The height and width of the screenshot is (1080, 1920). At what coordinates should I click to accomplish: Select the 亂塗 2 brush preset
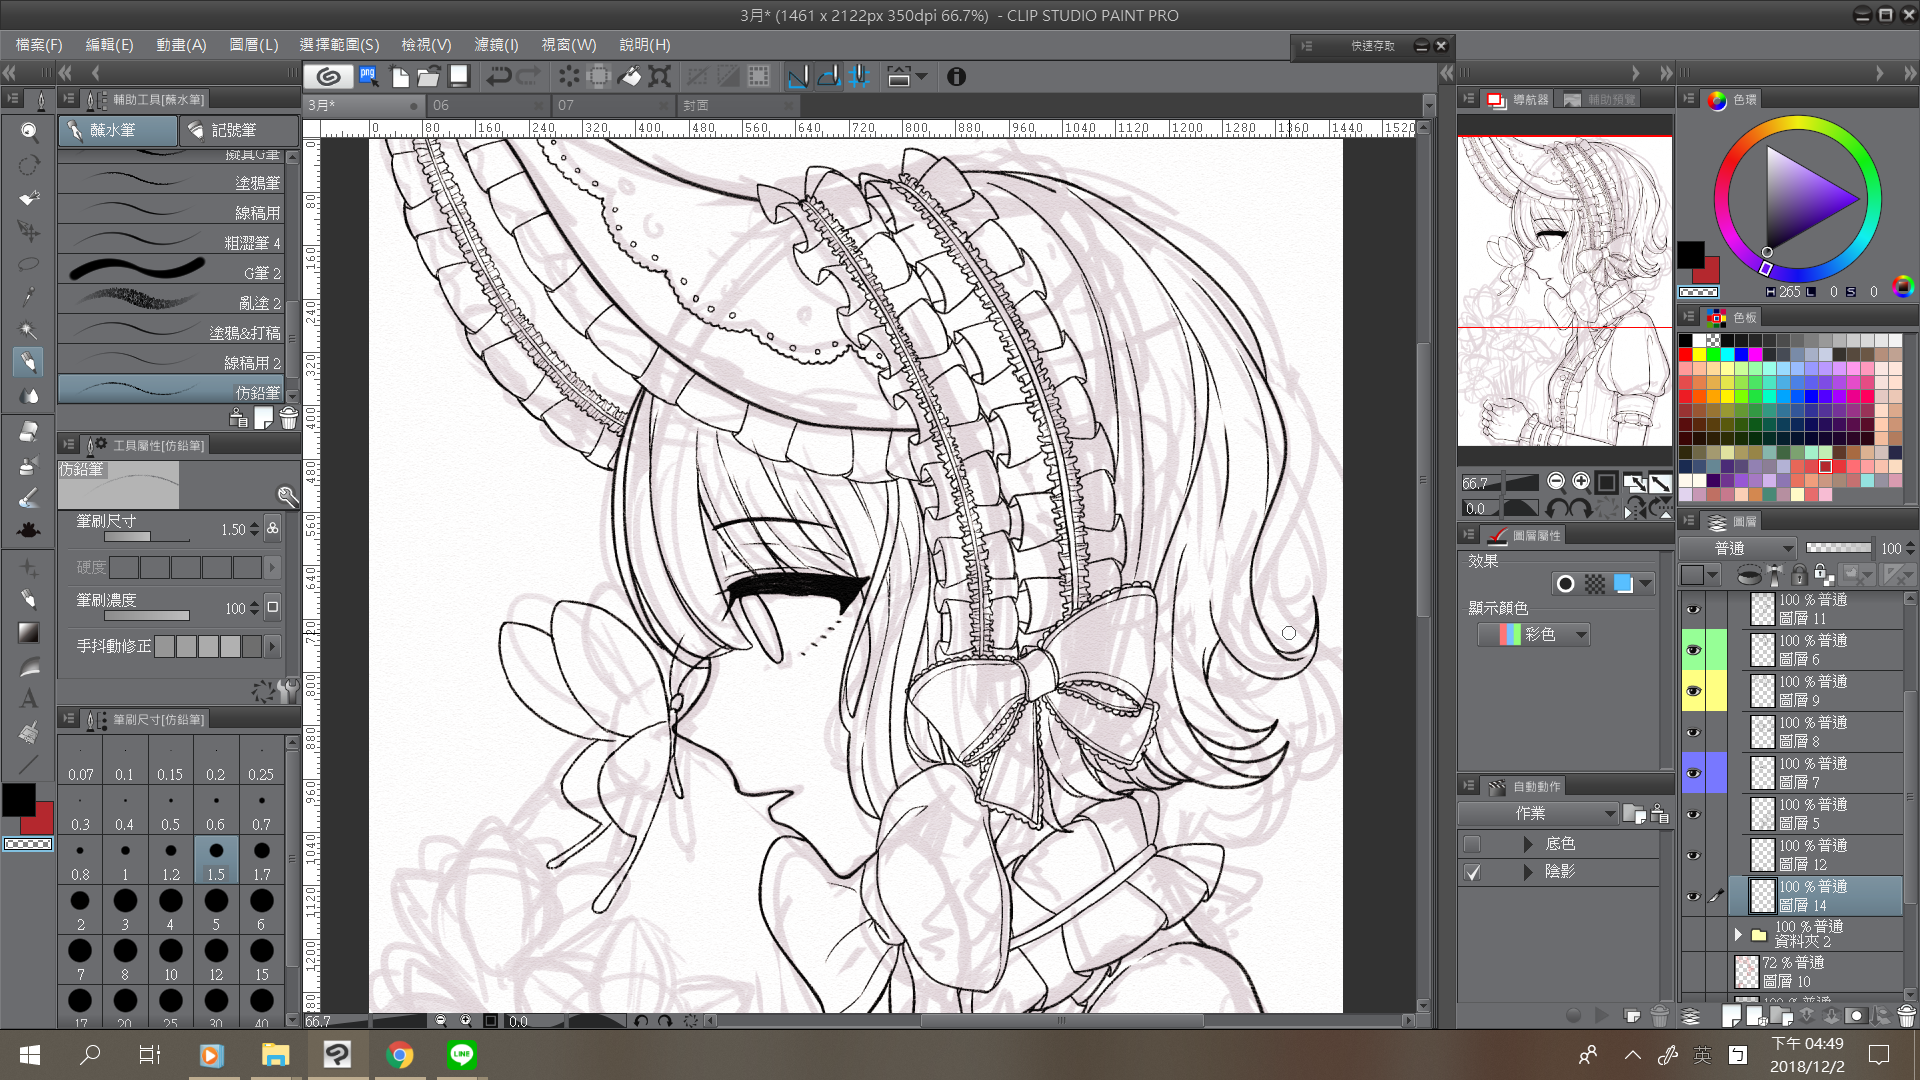click(x=171, y=301)
